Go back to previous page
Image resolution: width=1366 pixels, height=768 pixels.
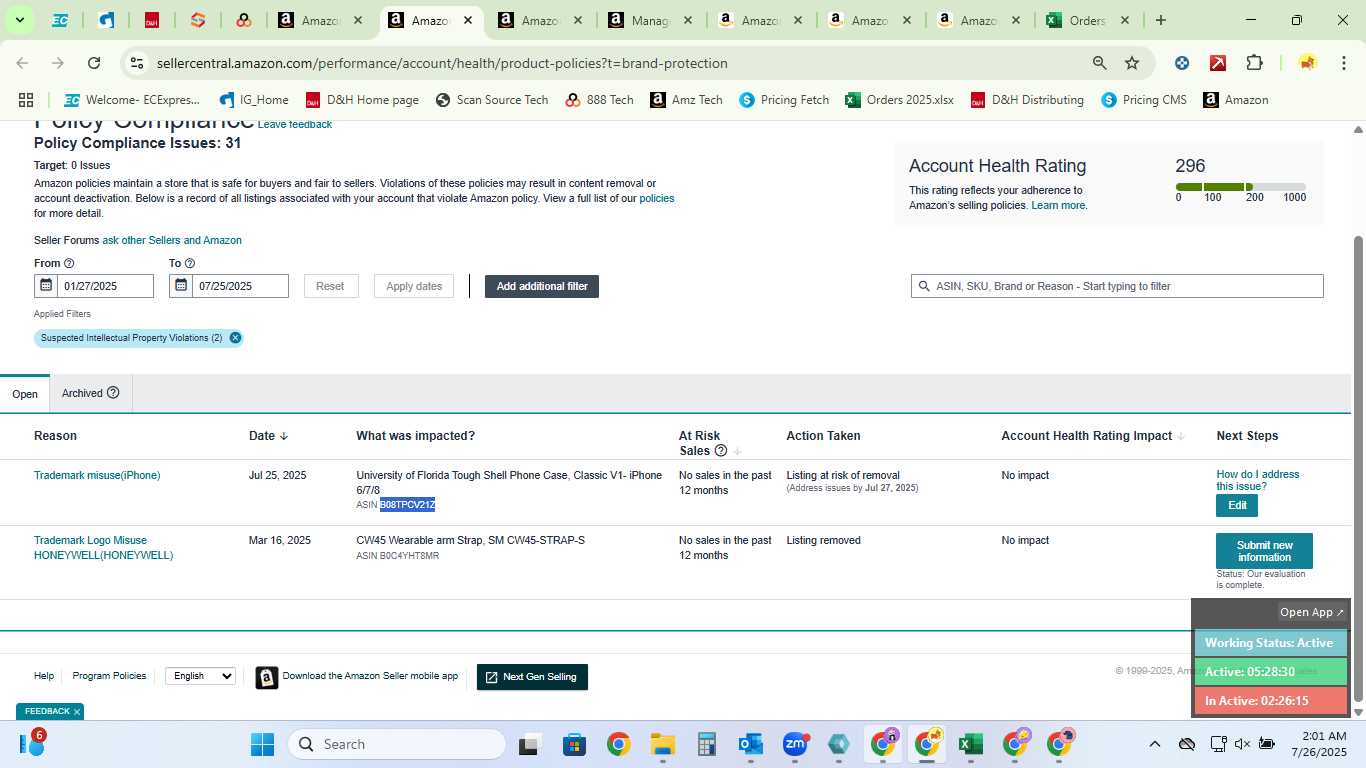[x=22, y=63]
